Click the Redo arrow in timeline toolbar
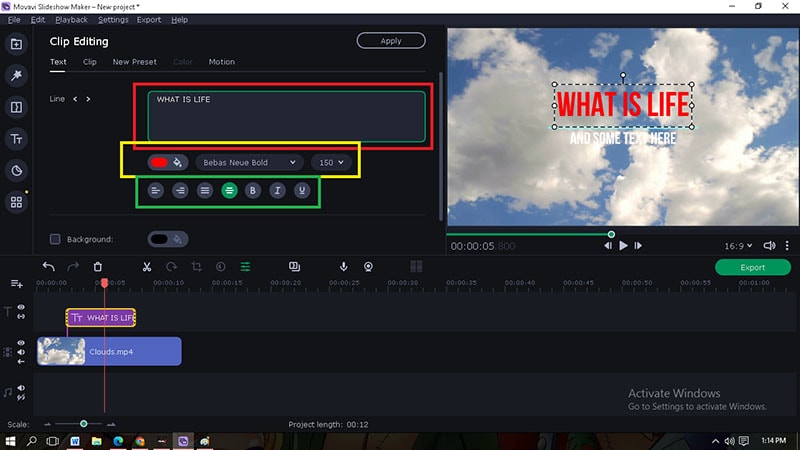Image resolution: width=800 pixels, height=450 pixels. click(x=73, y=266)
